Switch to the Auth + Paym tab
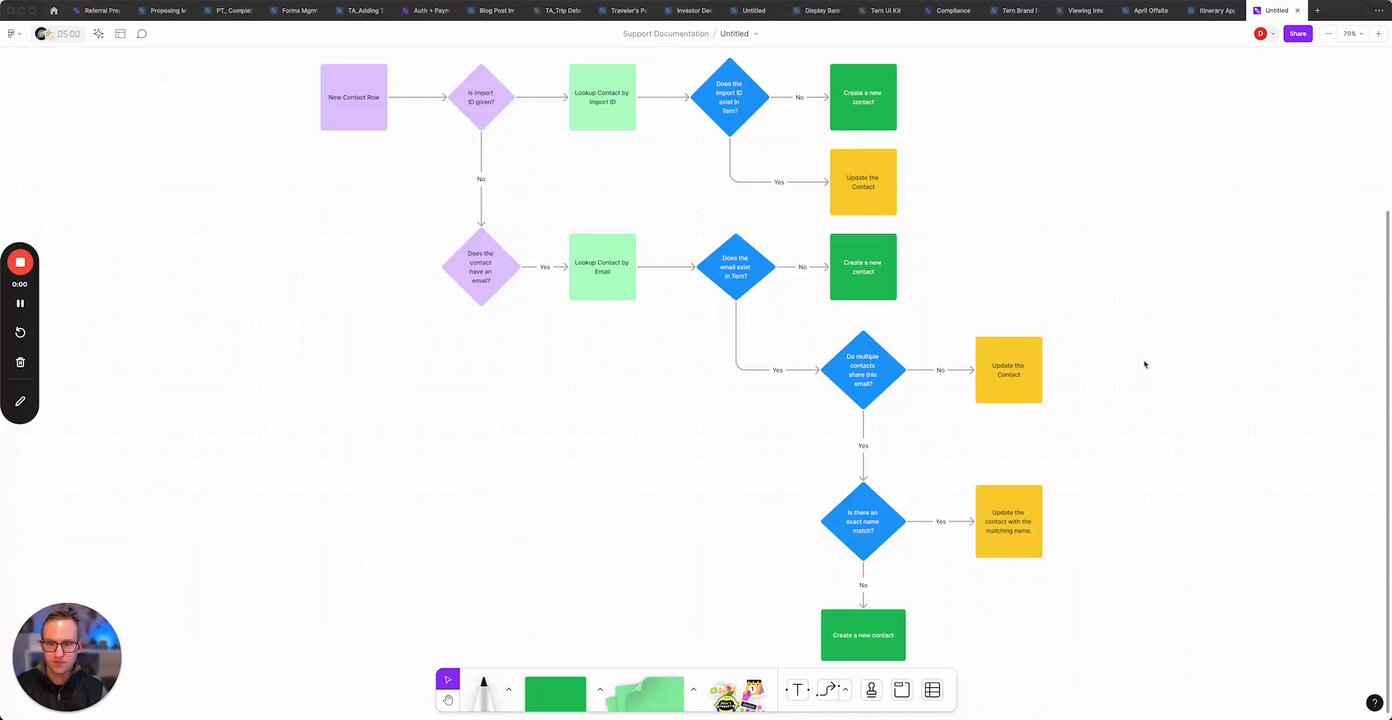This screenshot has height=720, width=1392. coord(425,10)
